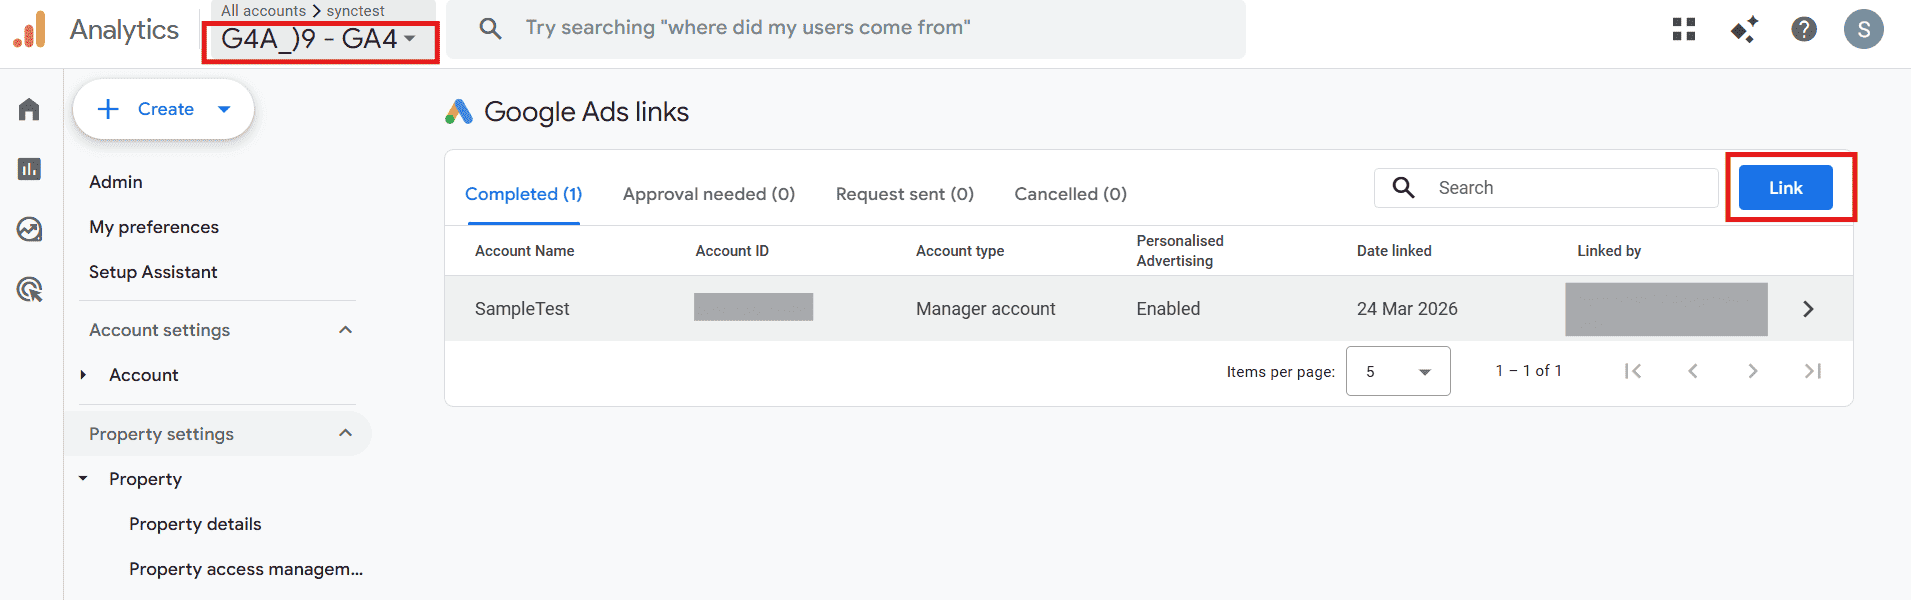Click the Linked by column header
1911x600 pixels.
tap(1609, 251)
